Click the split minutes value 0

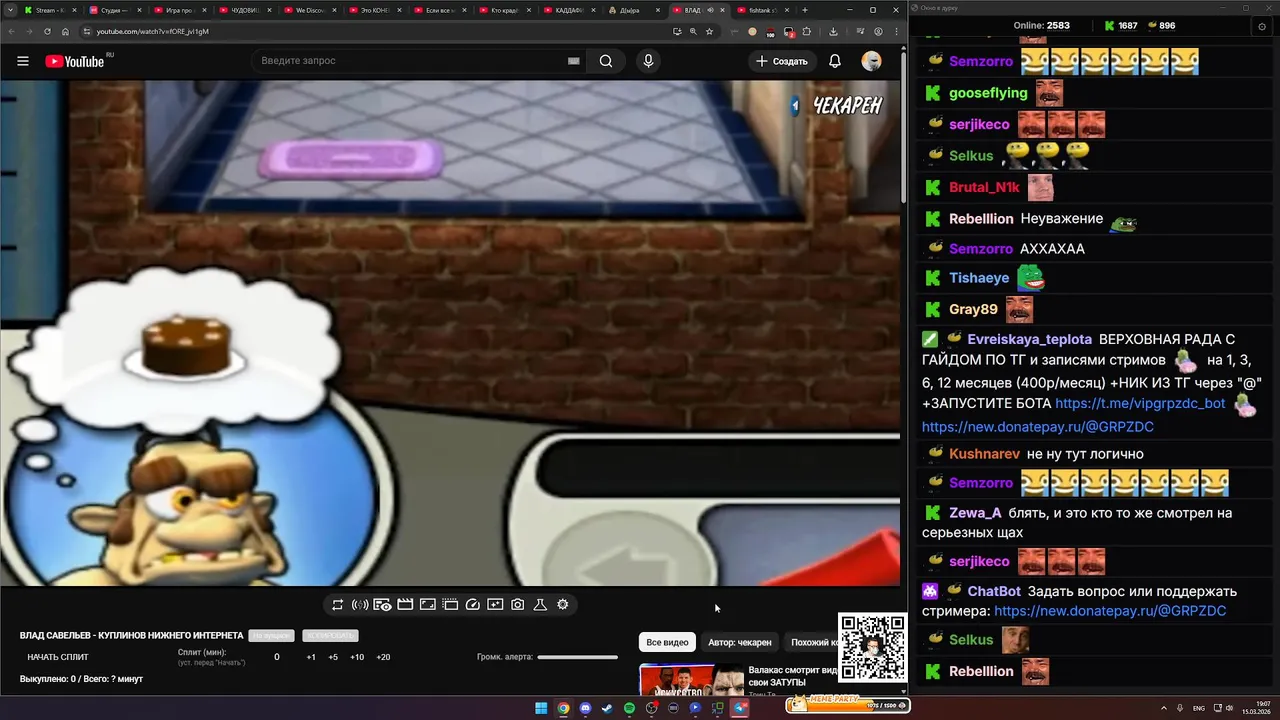click(277, 657)
